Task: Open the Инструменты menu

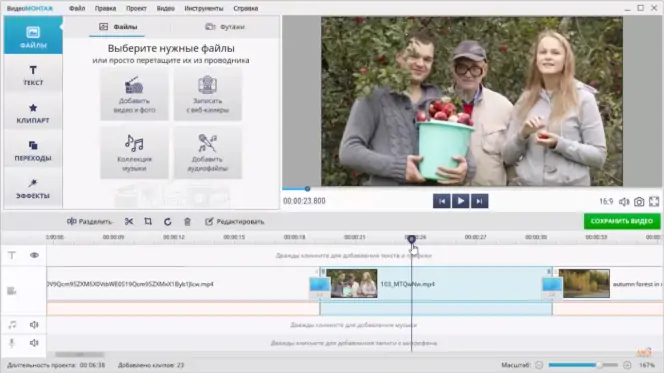Action: click(x=204, y=8)
